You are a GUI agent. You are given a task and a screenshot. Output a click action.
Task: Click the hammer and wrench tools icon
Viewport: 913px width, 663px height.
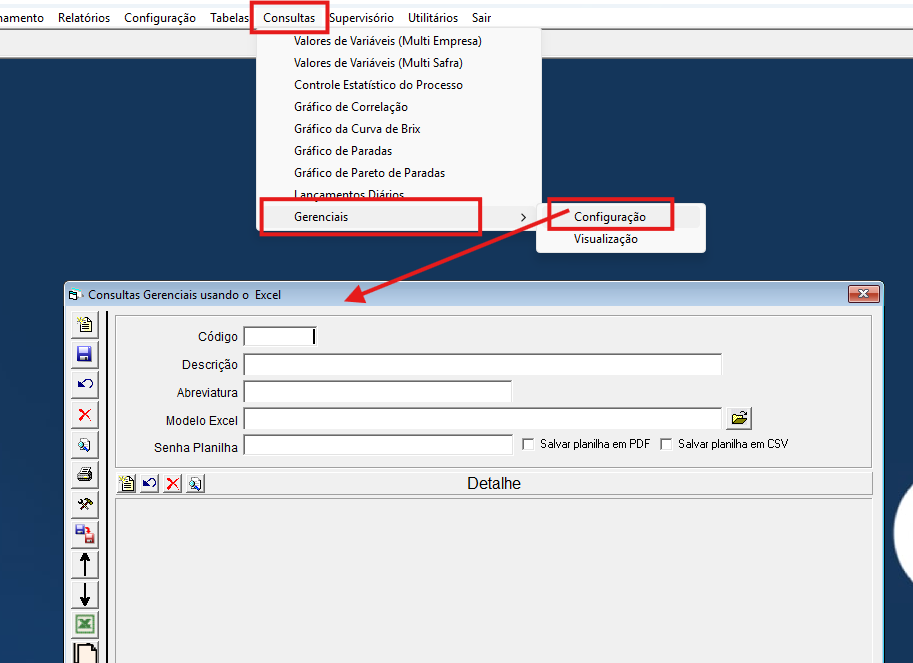[85, 504]
